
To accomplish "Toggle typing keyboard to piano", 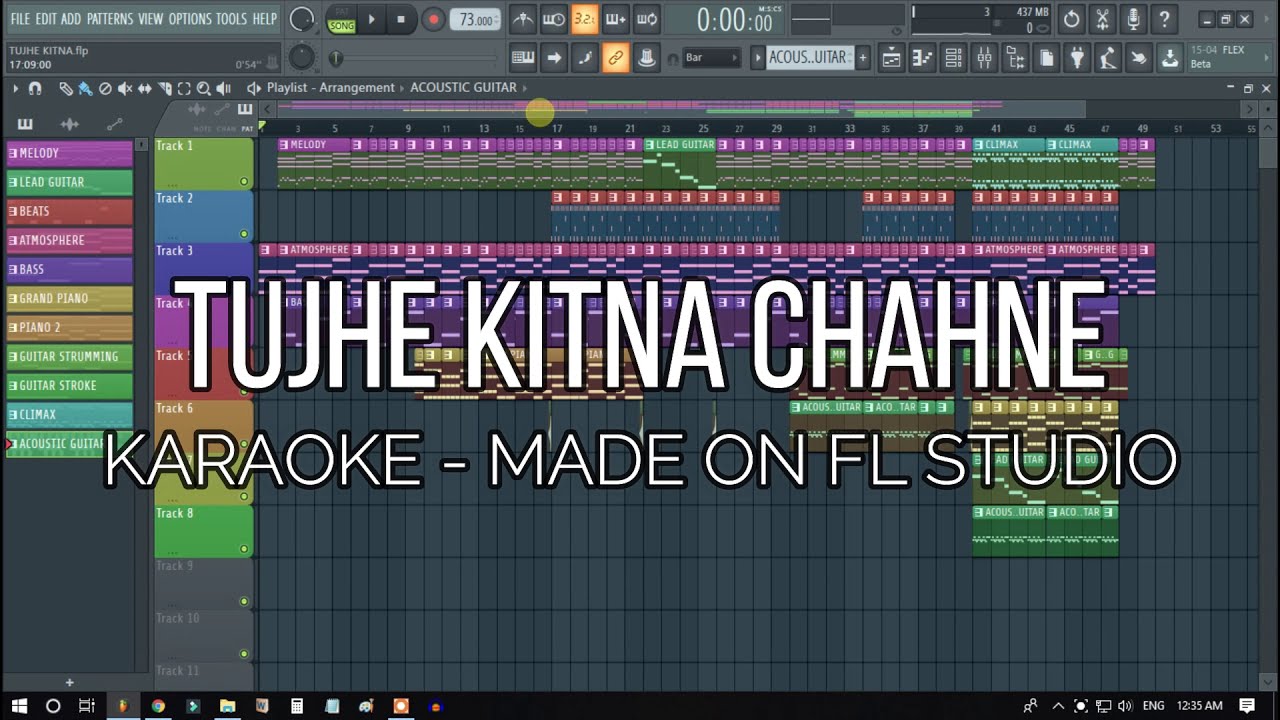I will click(x=522, y=58).
